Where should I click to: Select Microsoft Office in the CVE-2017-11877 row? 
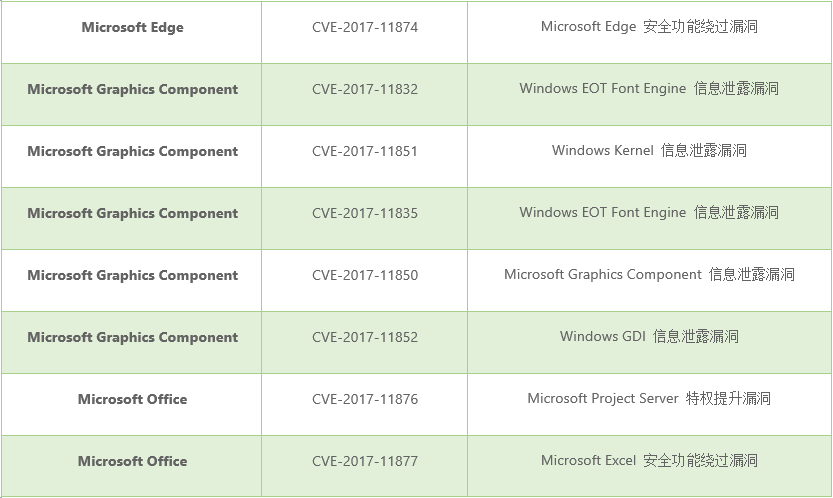click(132, 462)
